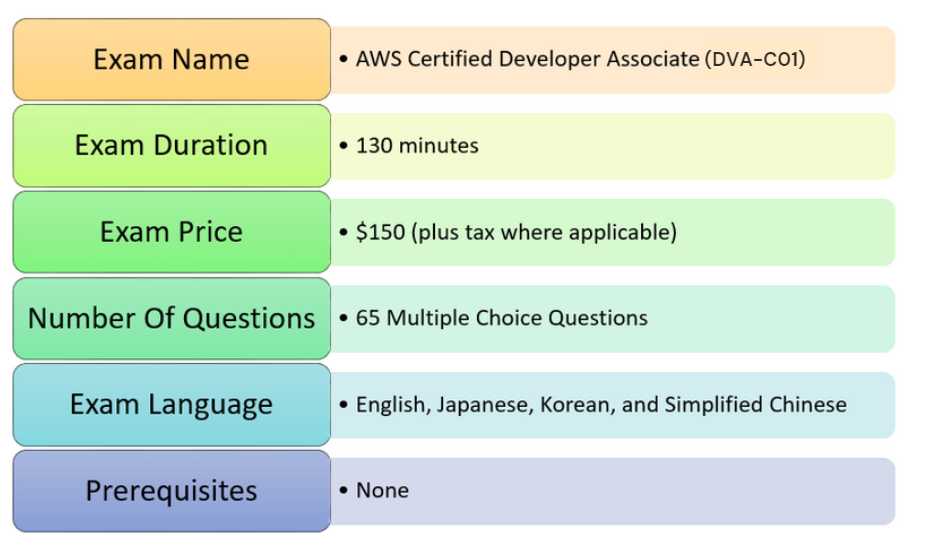Click the Exam Name label box
The image size is (933, 551).
coord(171,60)
